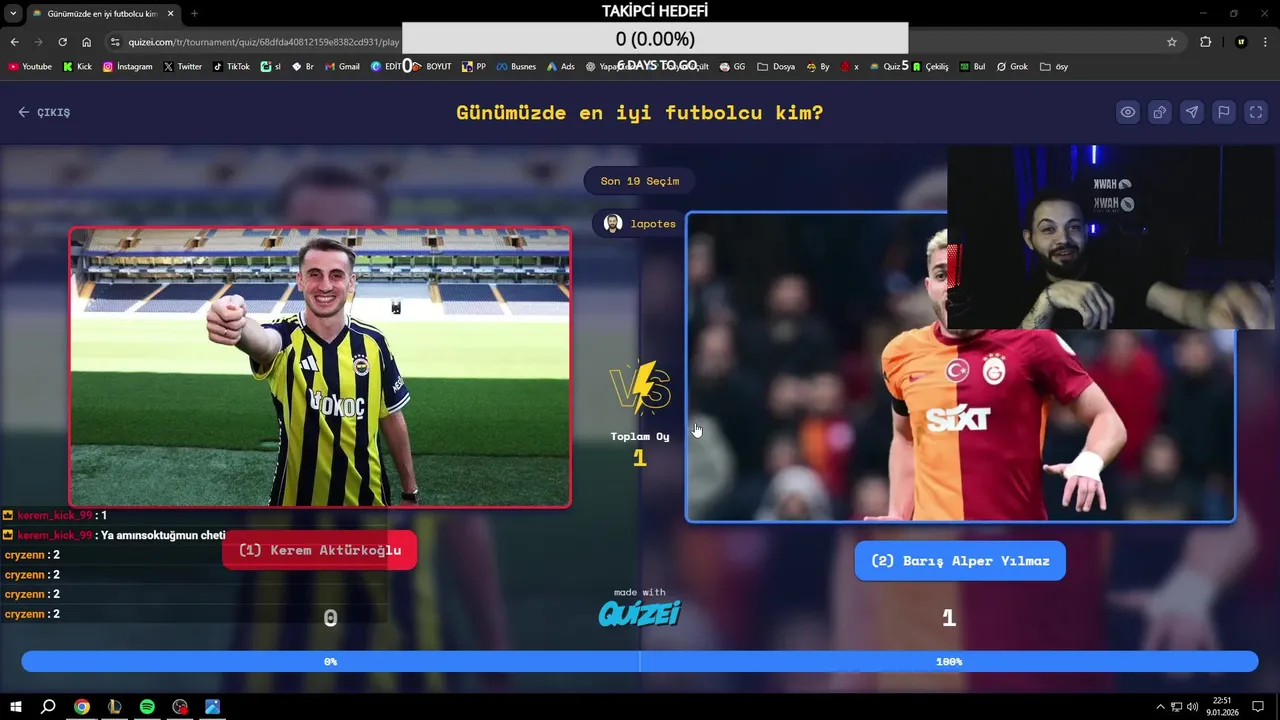Close the Günümüzde en iyi futbolcu tab
The image size is (1280, 720).
coord(170,14)
